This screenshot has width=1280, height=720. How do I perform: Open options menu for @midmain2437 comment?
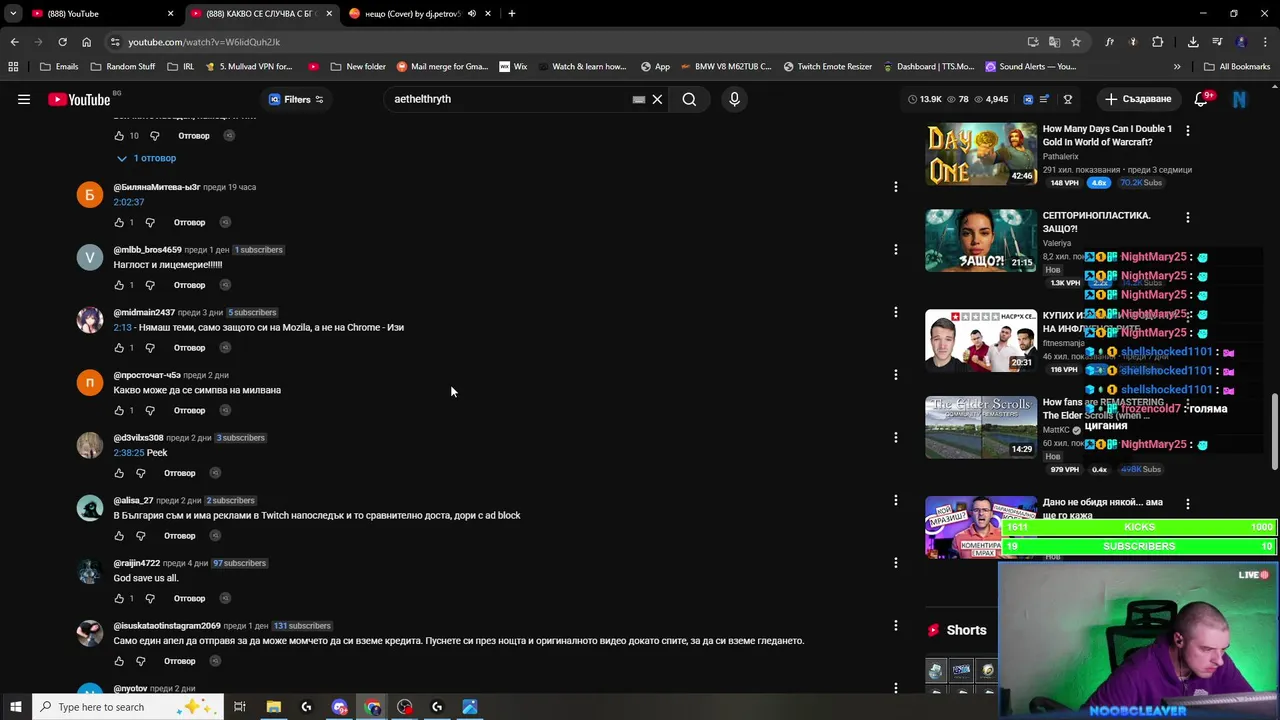pyautogui.click(x=895, y=312)
